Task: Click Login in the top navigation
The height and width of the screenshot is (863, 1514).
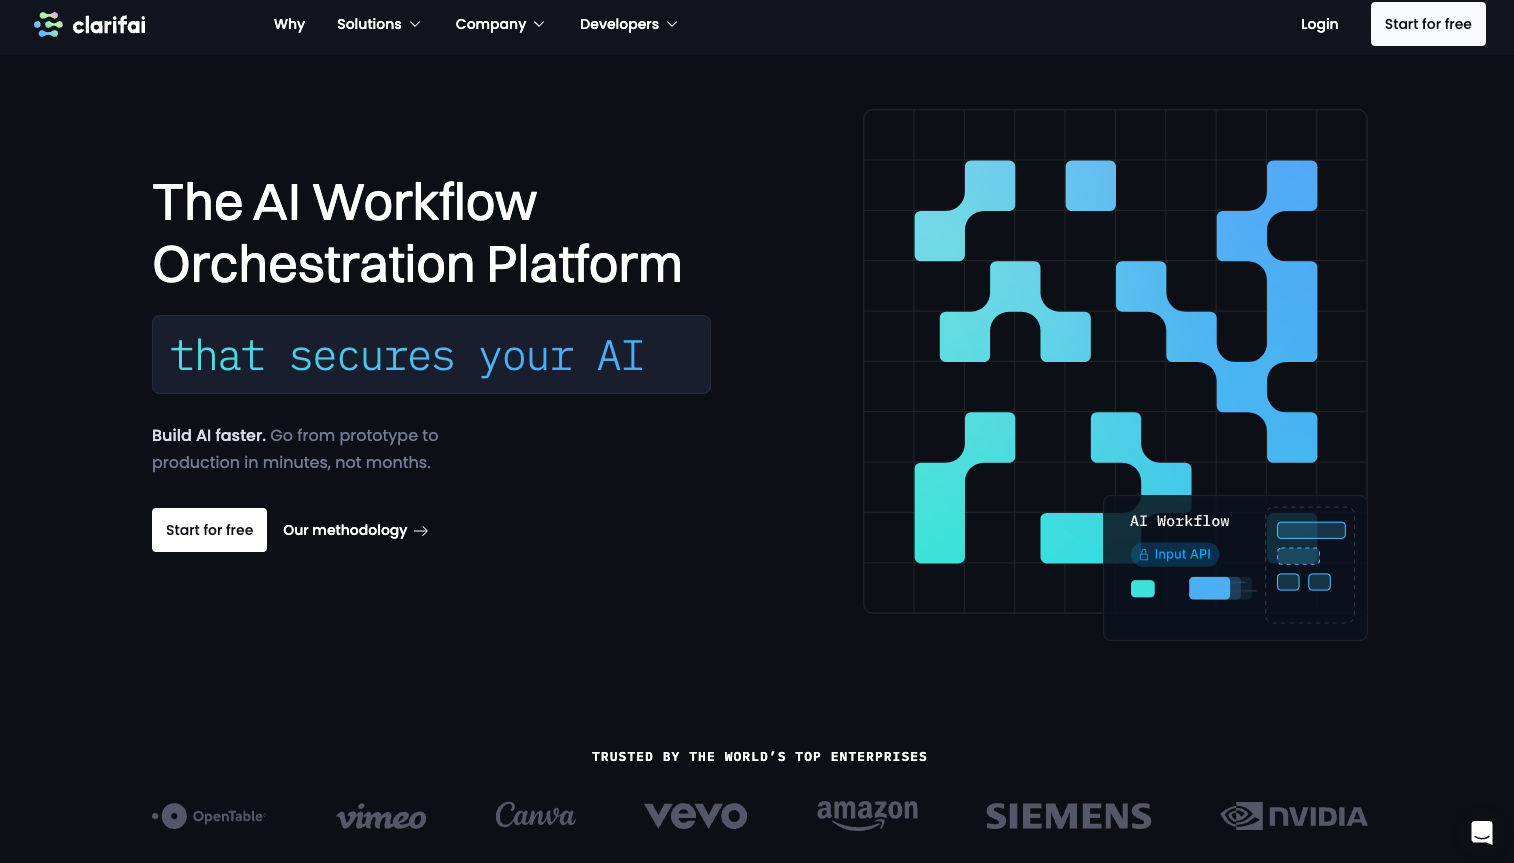Action: pyautogui.click(x=1319, y=24)
